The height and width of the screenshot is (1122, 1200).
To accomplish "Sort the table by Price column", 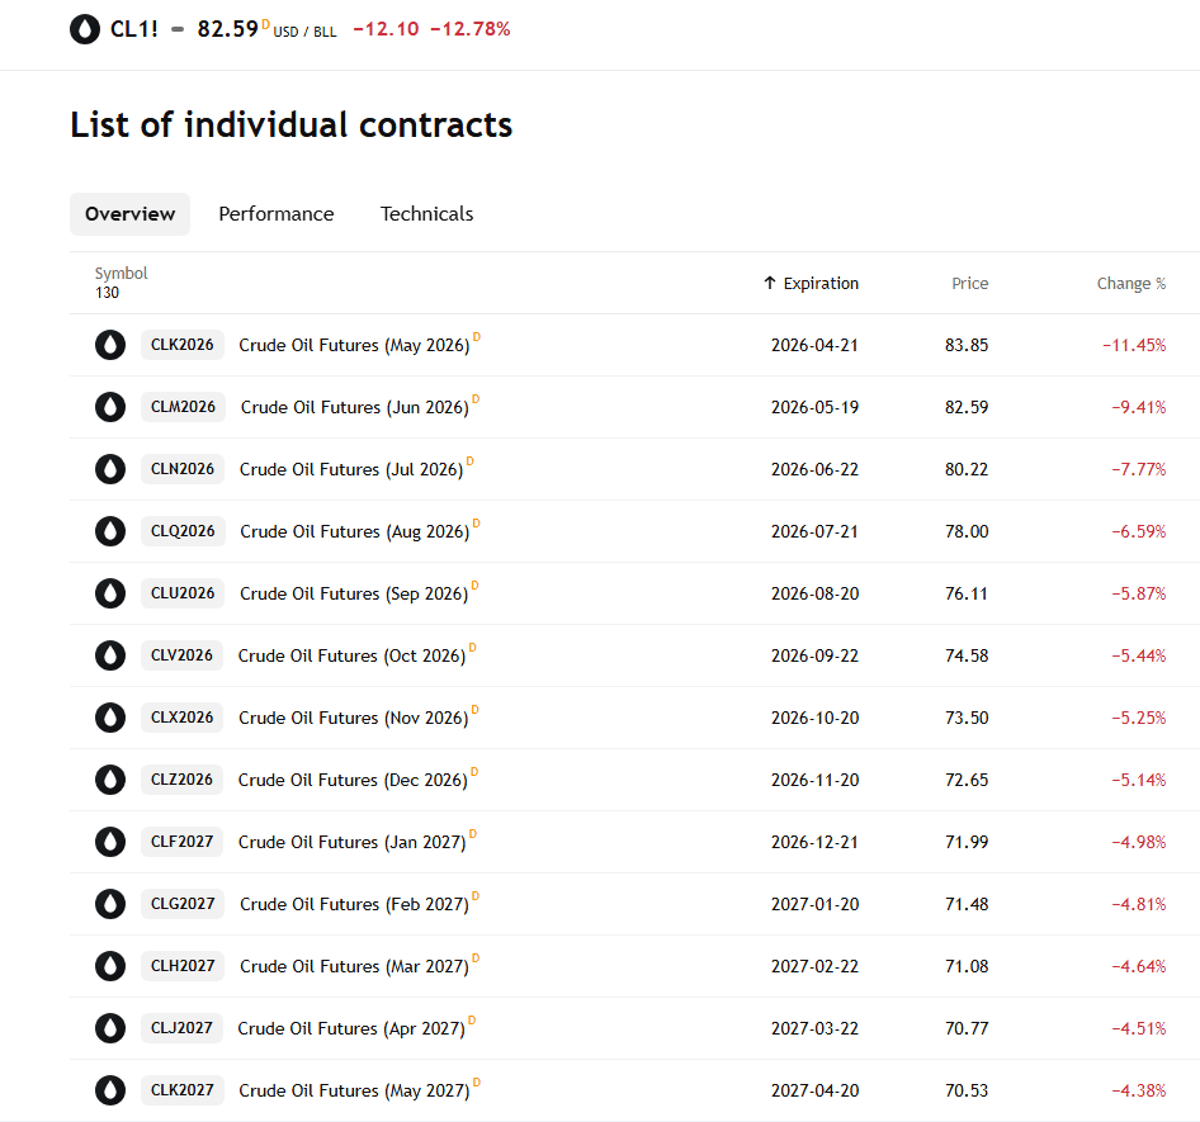I will coord(969,283).
